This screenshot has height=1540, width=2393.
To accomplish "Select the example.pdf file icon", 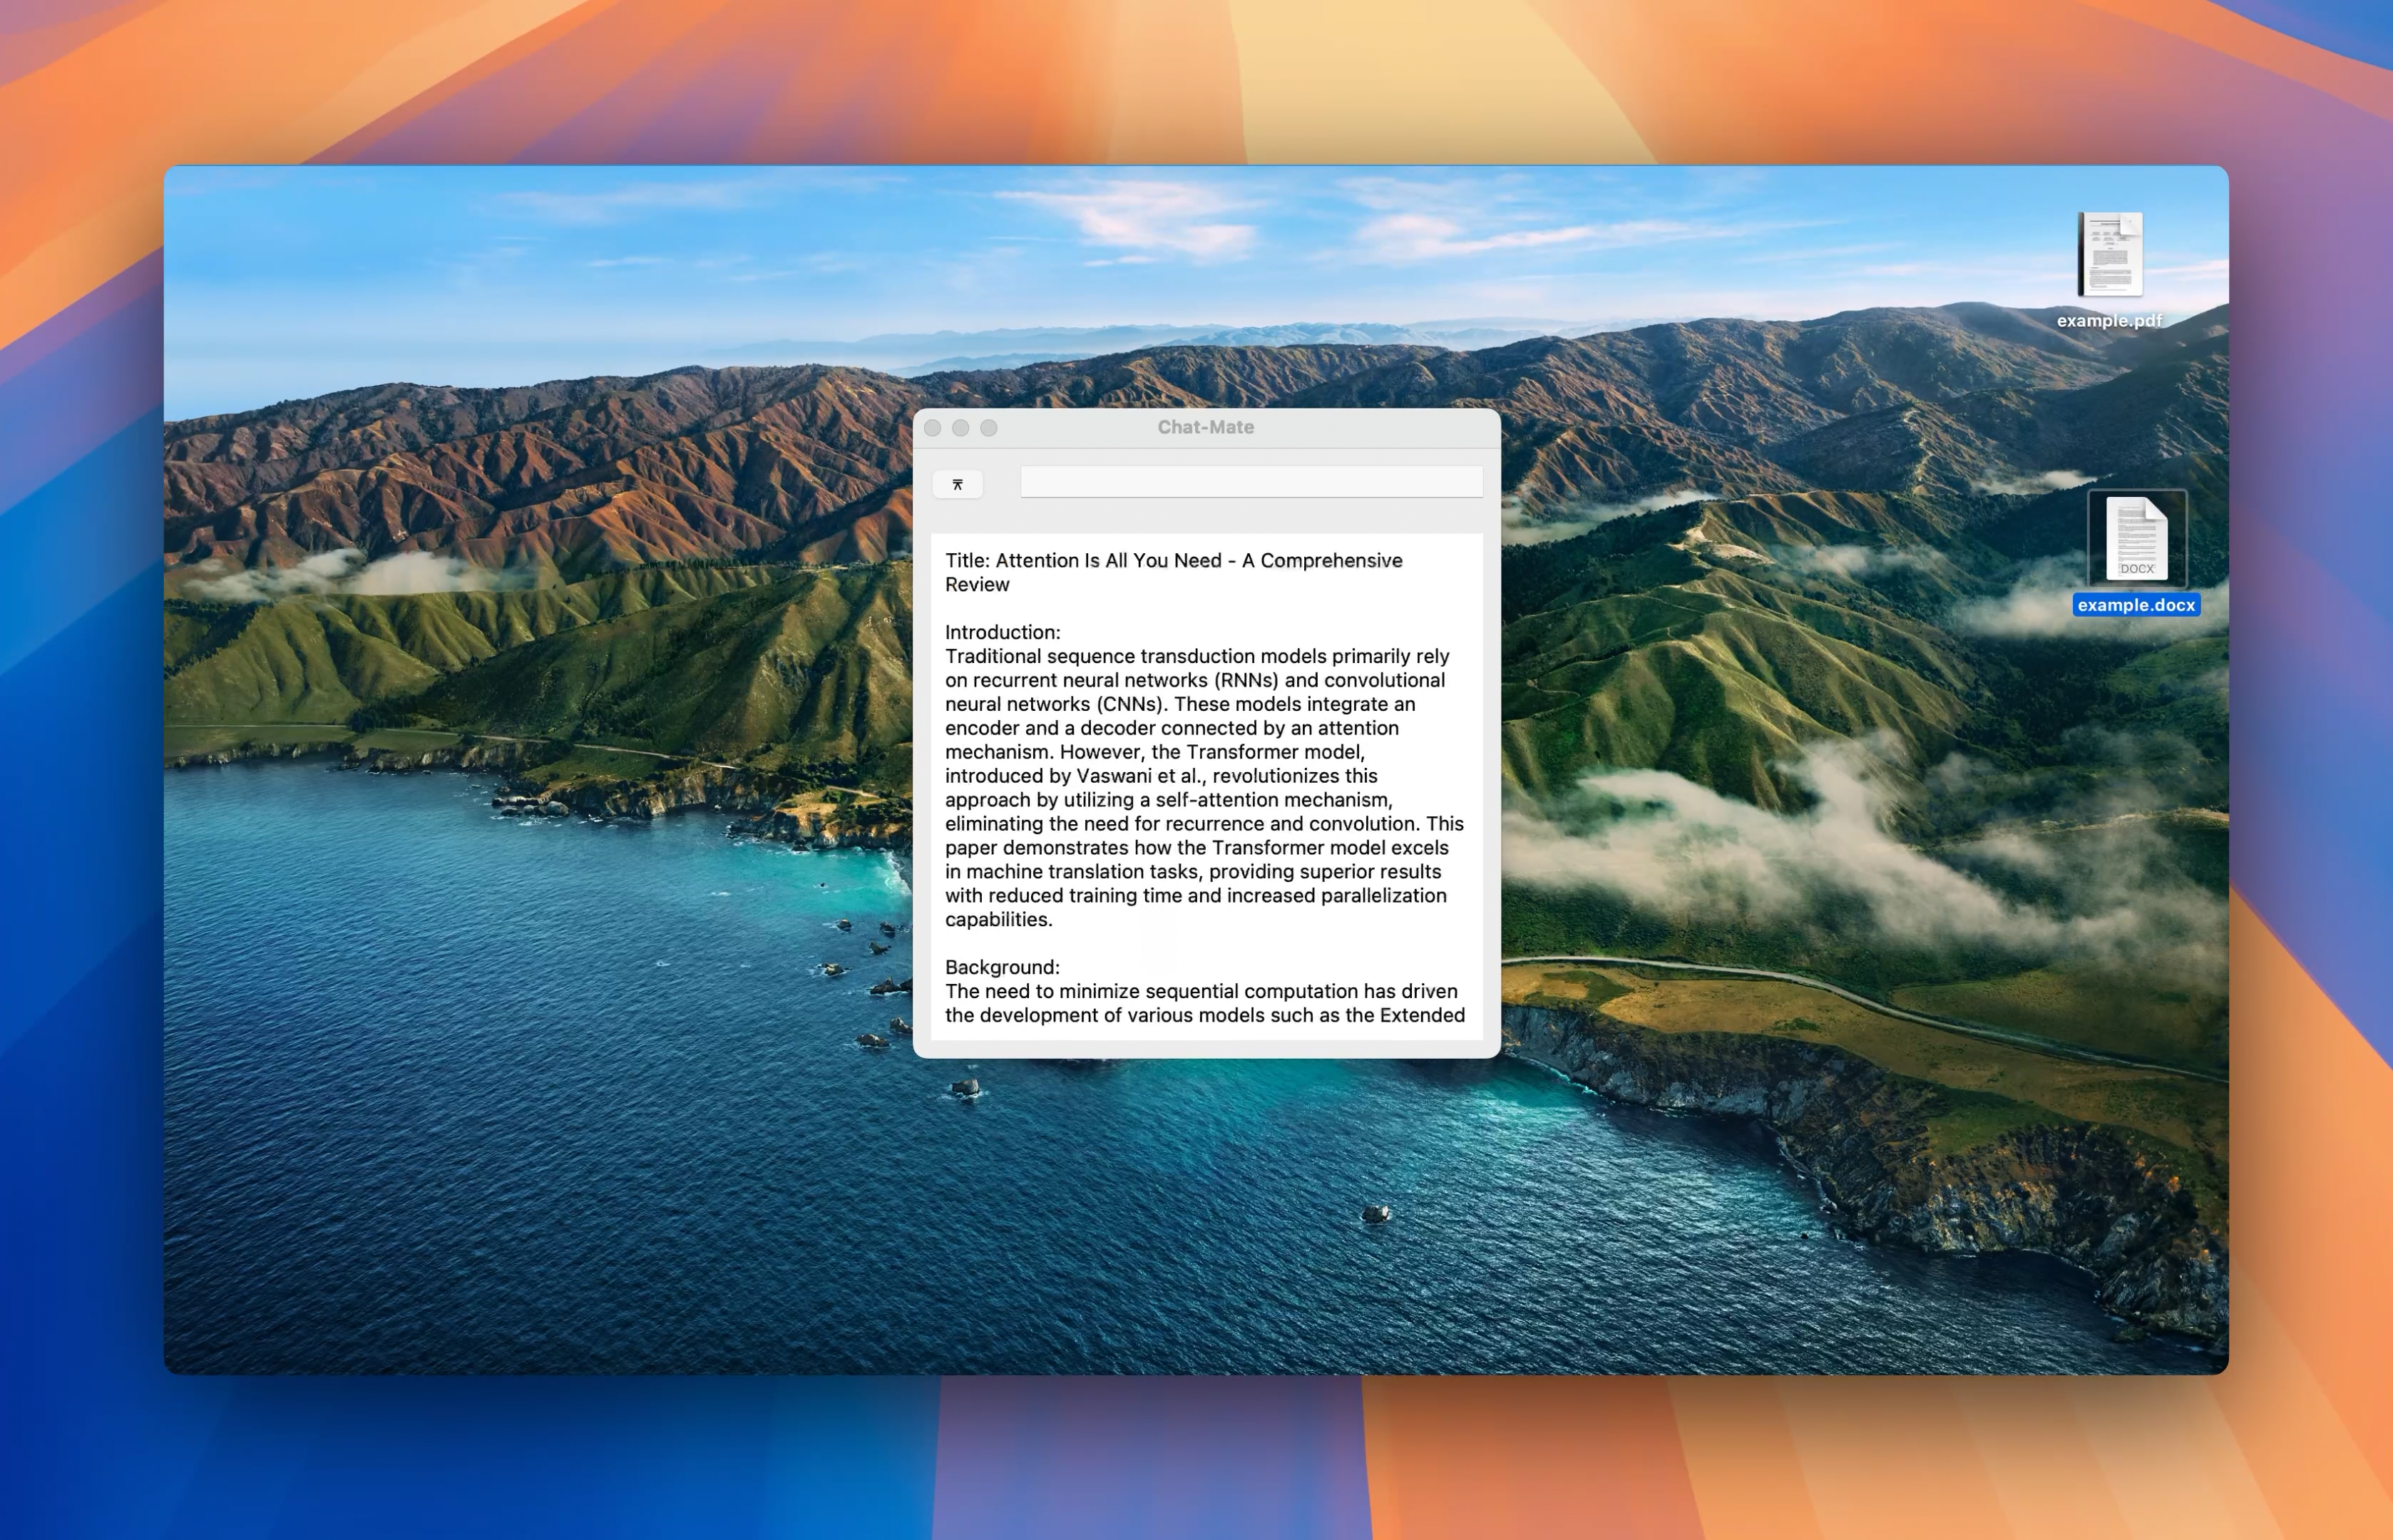I will click(x=2110, y=254).
